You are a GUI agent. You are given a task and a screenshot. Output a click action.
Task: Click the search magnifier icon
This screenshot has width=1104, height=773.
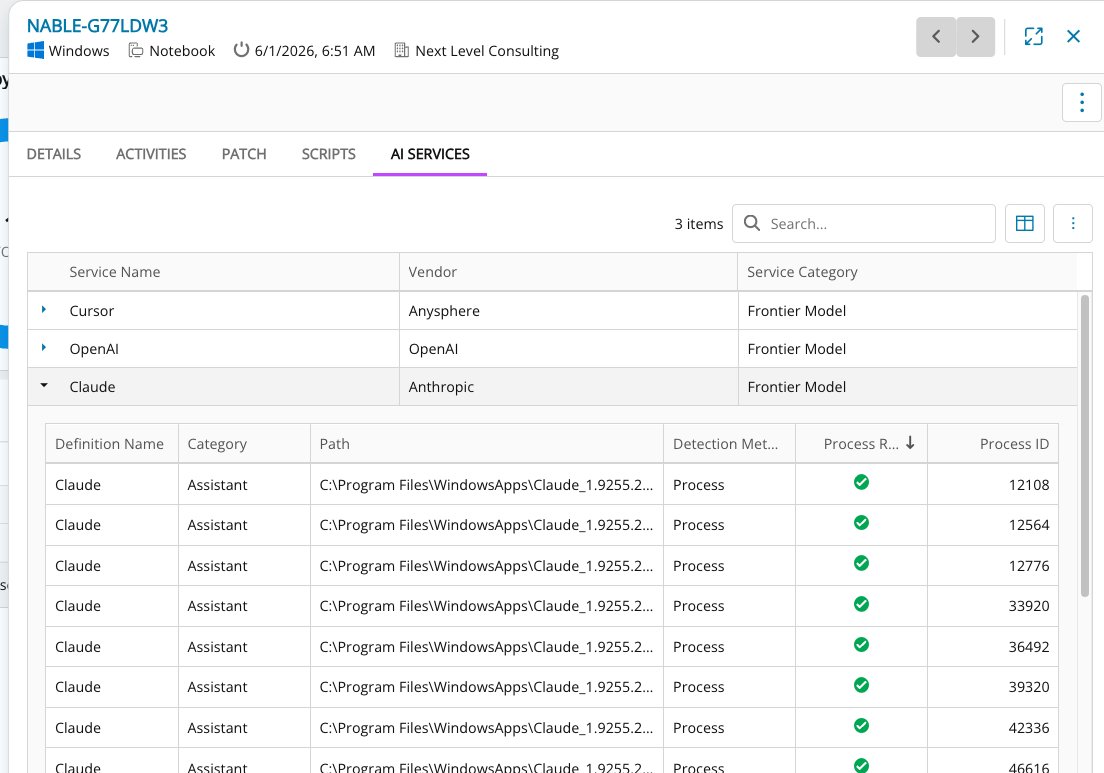pyautogui.click(x=752, y=223)
